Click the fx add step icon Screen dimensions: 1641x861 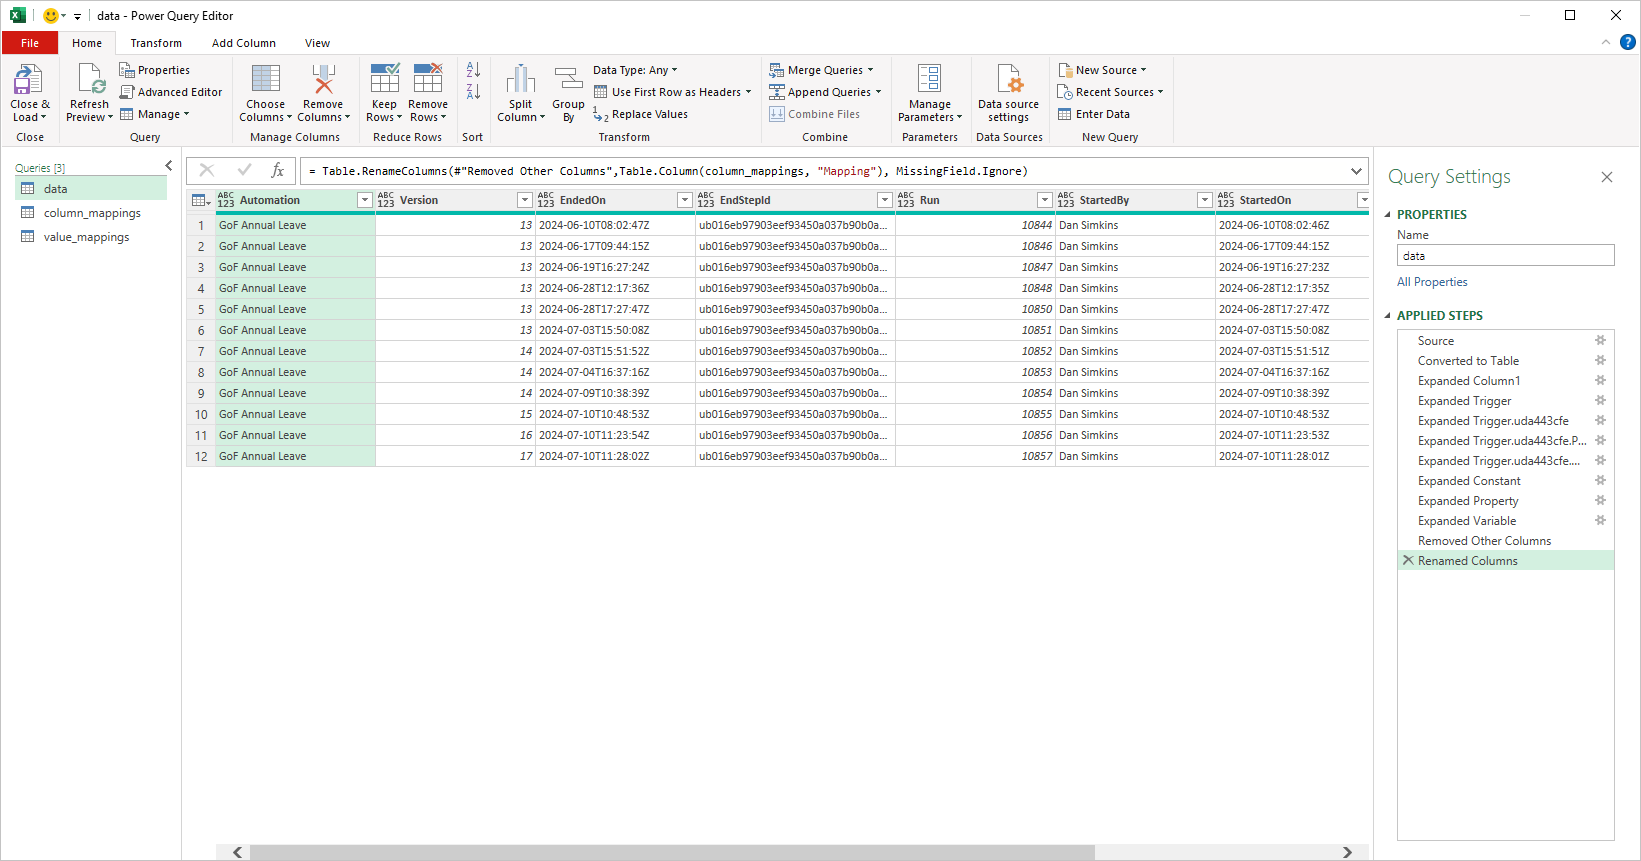278,171
